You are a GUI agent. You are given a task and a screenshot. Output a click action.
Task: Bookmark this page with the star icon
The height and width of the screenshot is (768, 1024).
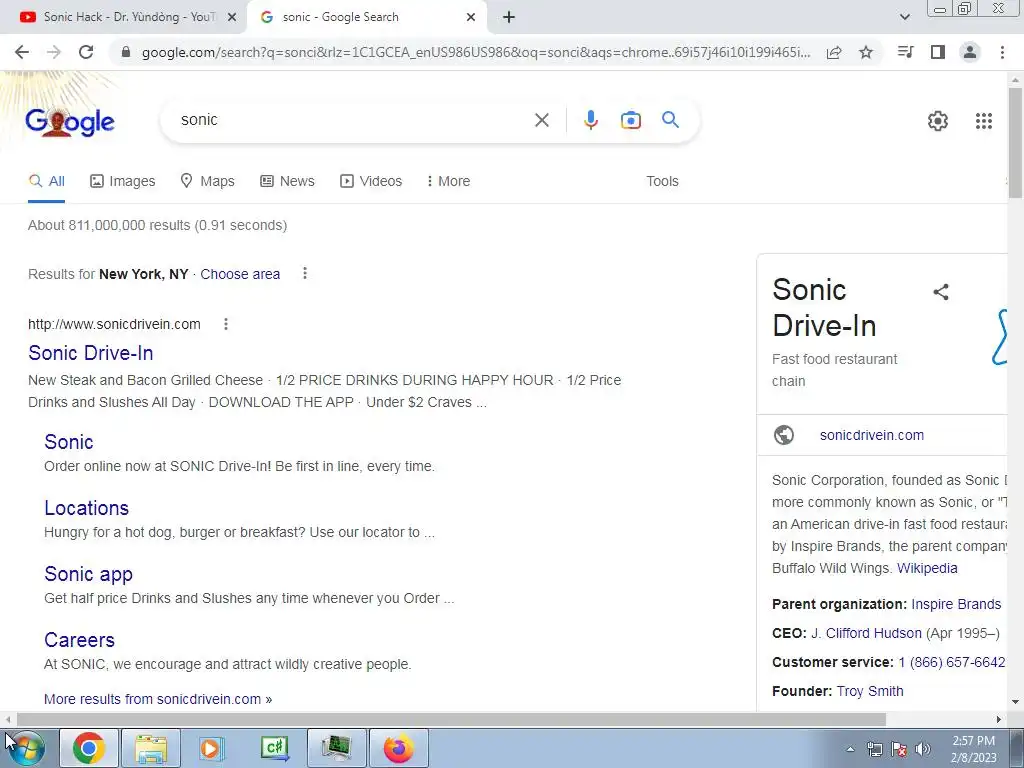[866, 52]
